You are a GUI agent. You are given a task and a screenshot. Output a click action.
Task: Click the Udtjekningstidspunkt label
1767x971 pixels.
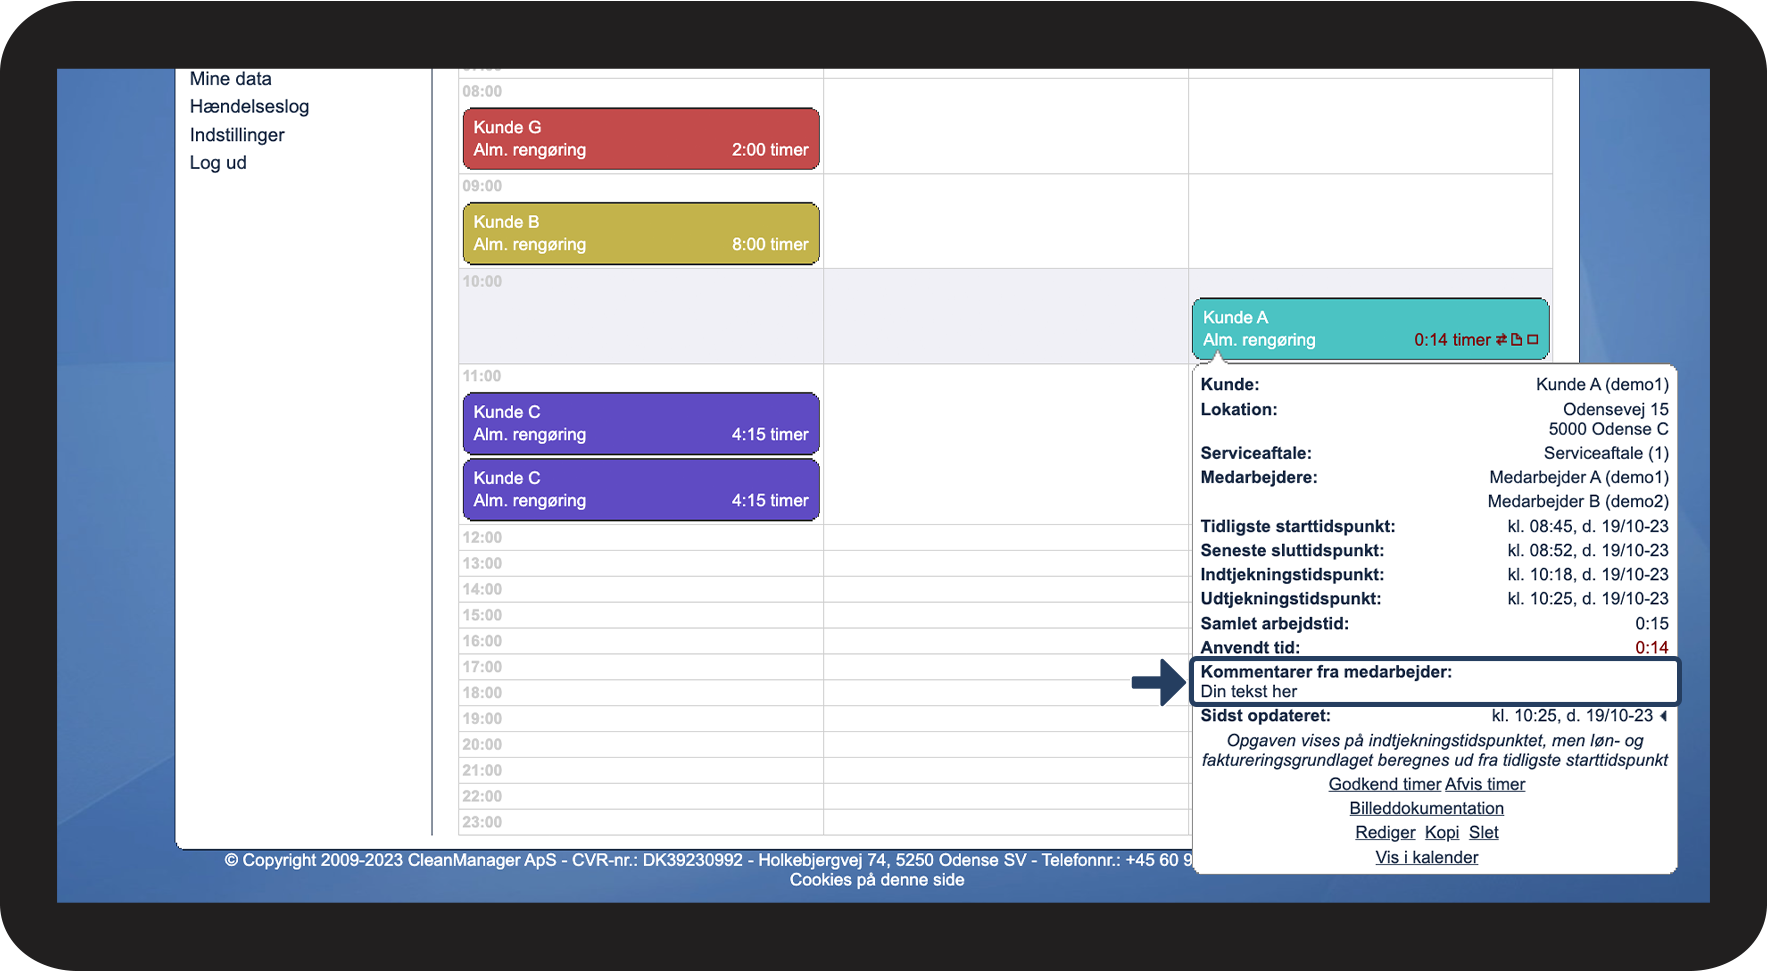[1290, 599]
